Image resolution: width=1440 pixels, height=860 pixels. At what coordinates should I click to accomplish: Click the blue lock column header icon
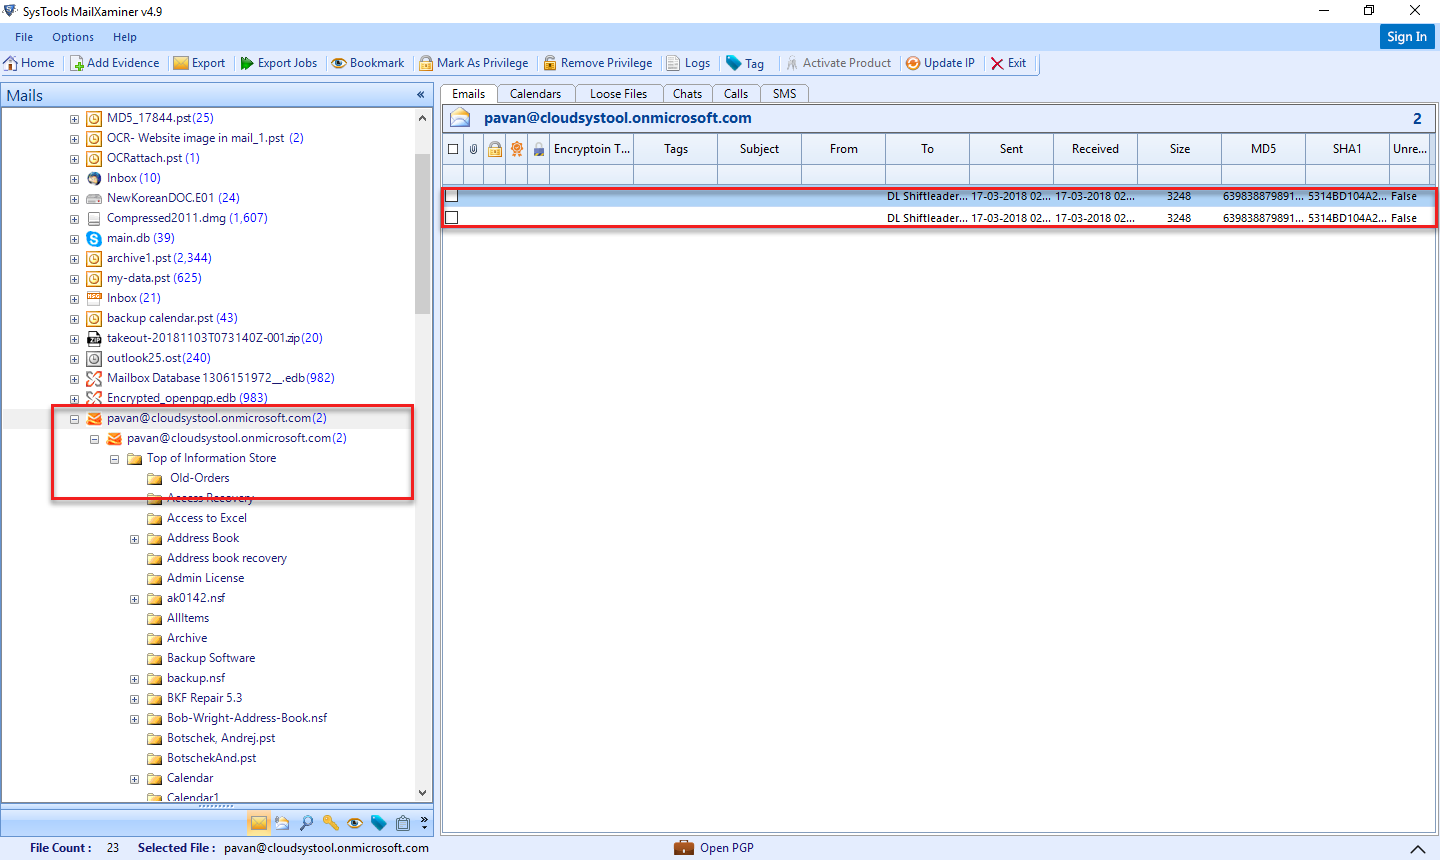[x=539, y=149]
